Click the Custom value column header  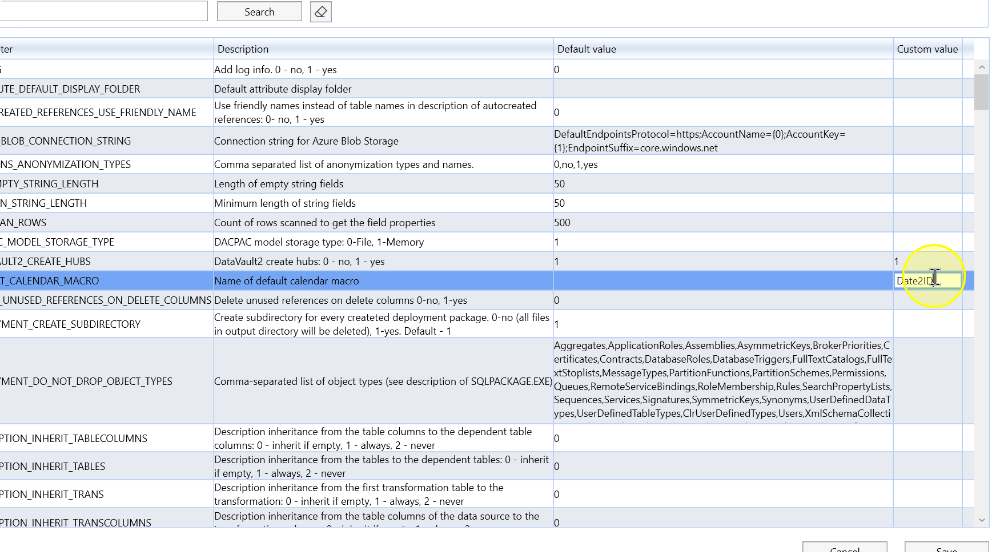pyautogui.click(x=927, y=49)
